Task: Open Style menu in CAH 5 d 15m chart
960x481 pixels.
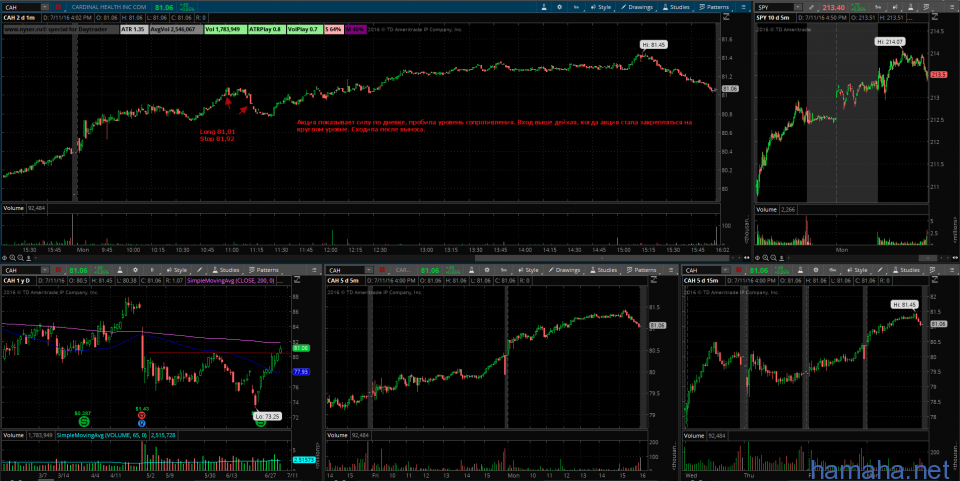Action: [x=857, y=270]
